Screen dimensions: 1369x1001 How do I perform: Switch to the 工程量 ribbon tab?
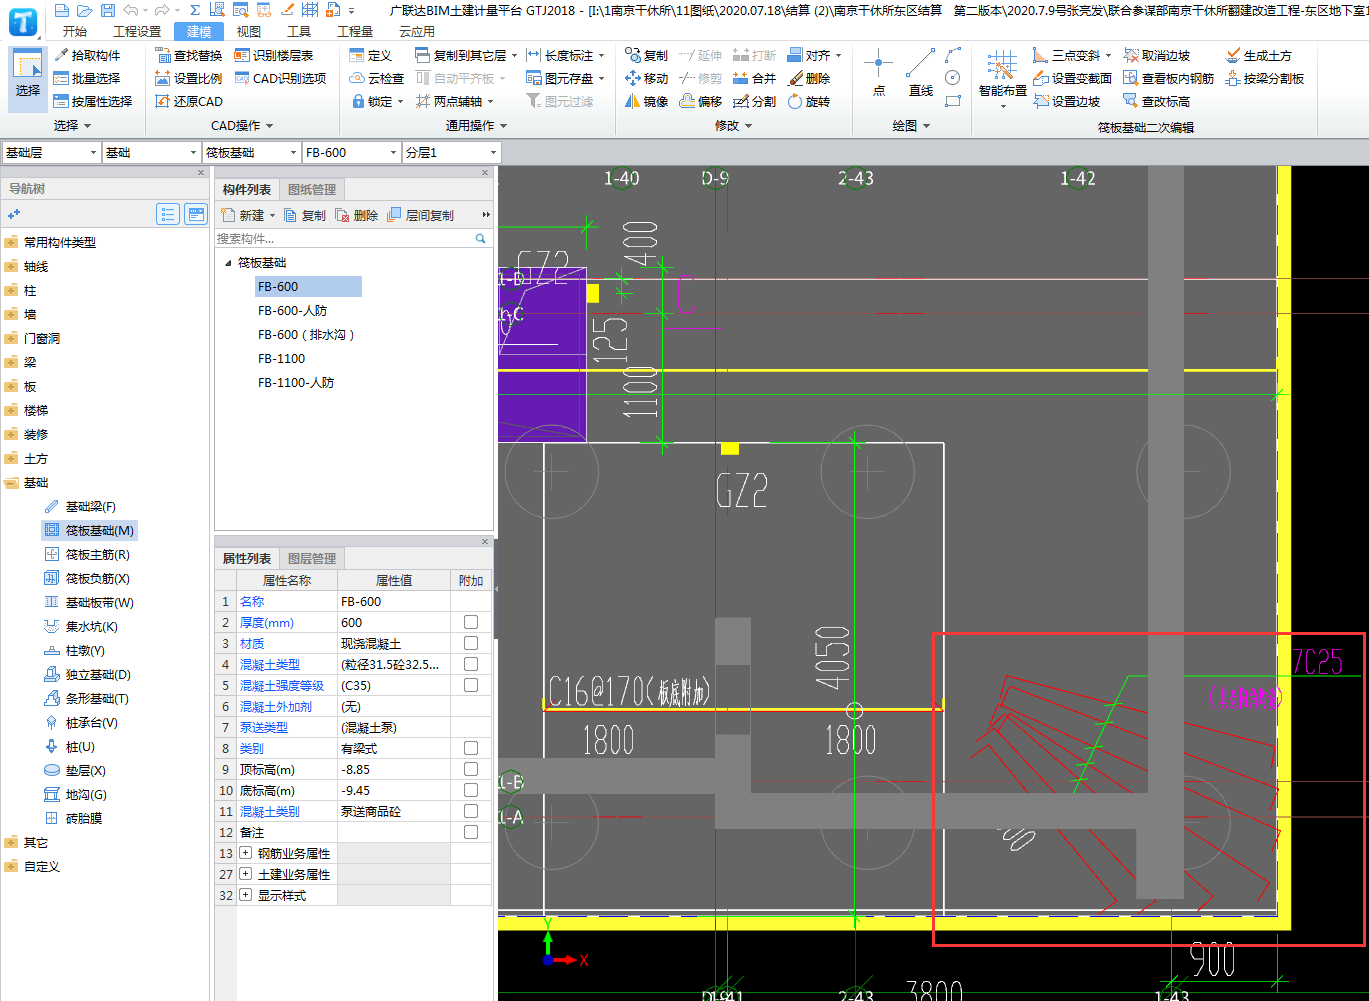pyautogui.click(x=355, y=32)
